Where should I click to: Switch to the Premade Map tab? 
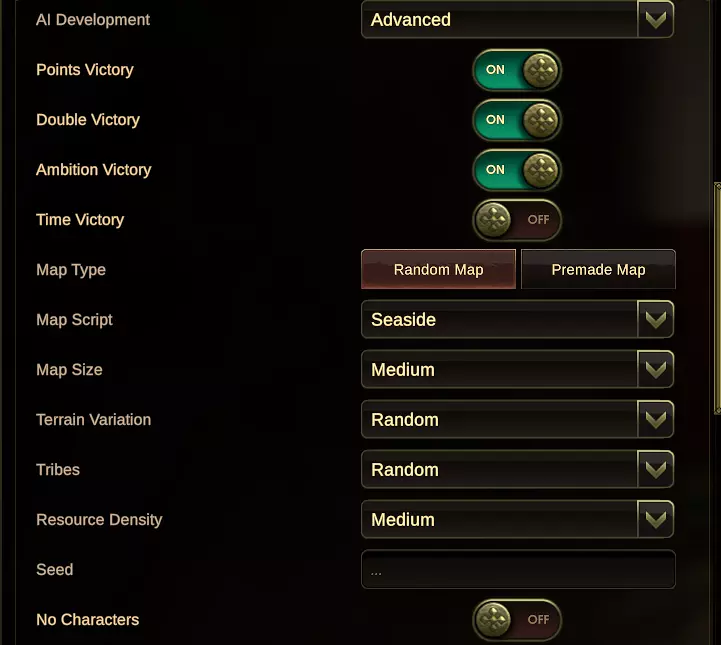pos(598,270)
